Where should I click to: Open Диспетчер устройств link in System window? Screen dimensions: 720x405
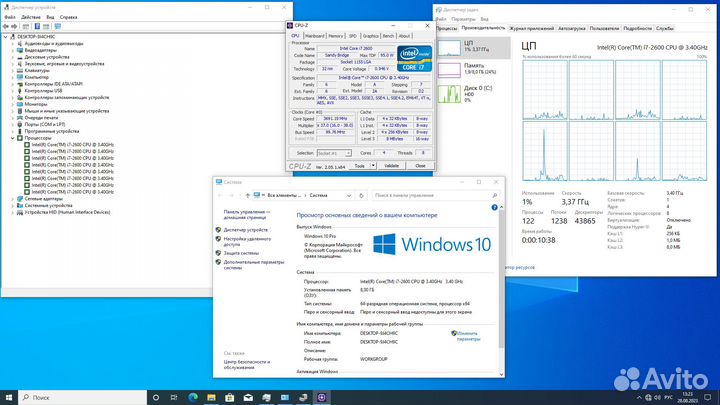coord(246,230)
